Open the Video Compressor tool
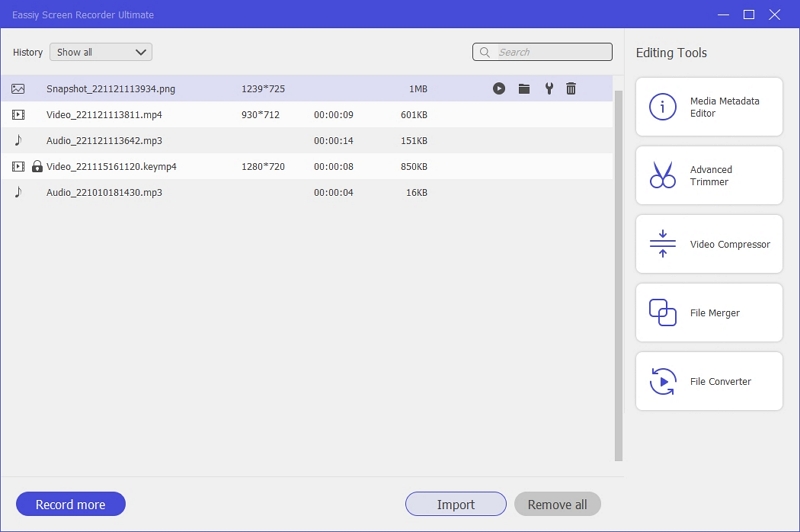This screenshot has height=532, width=800. [x=709, y=244]
